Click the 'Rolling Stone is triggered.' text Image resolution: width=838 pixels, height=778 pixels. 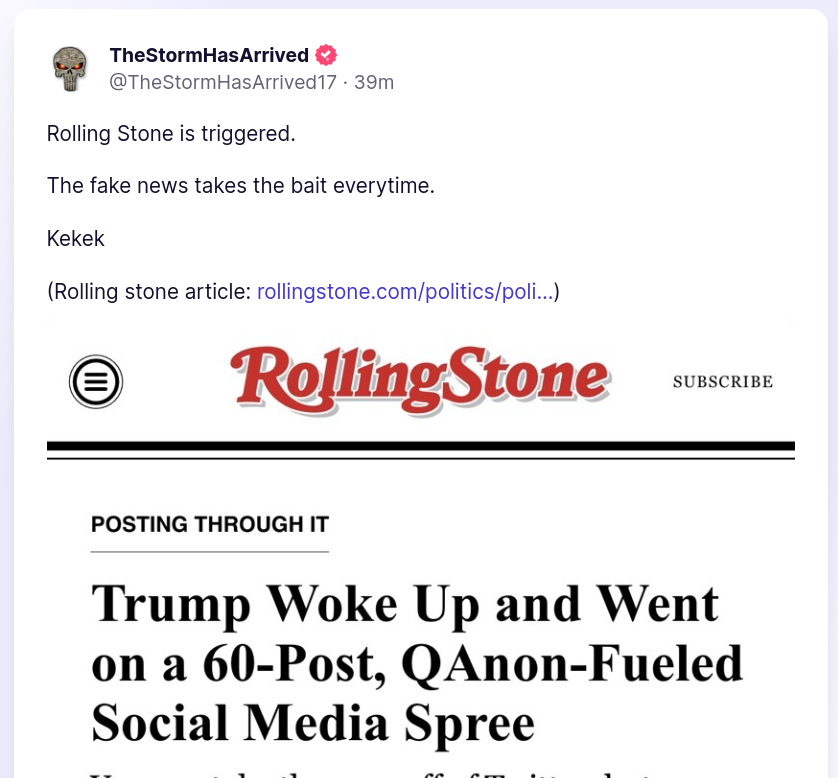point(171,133)
